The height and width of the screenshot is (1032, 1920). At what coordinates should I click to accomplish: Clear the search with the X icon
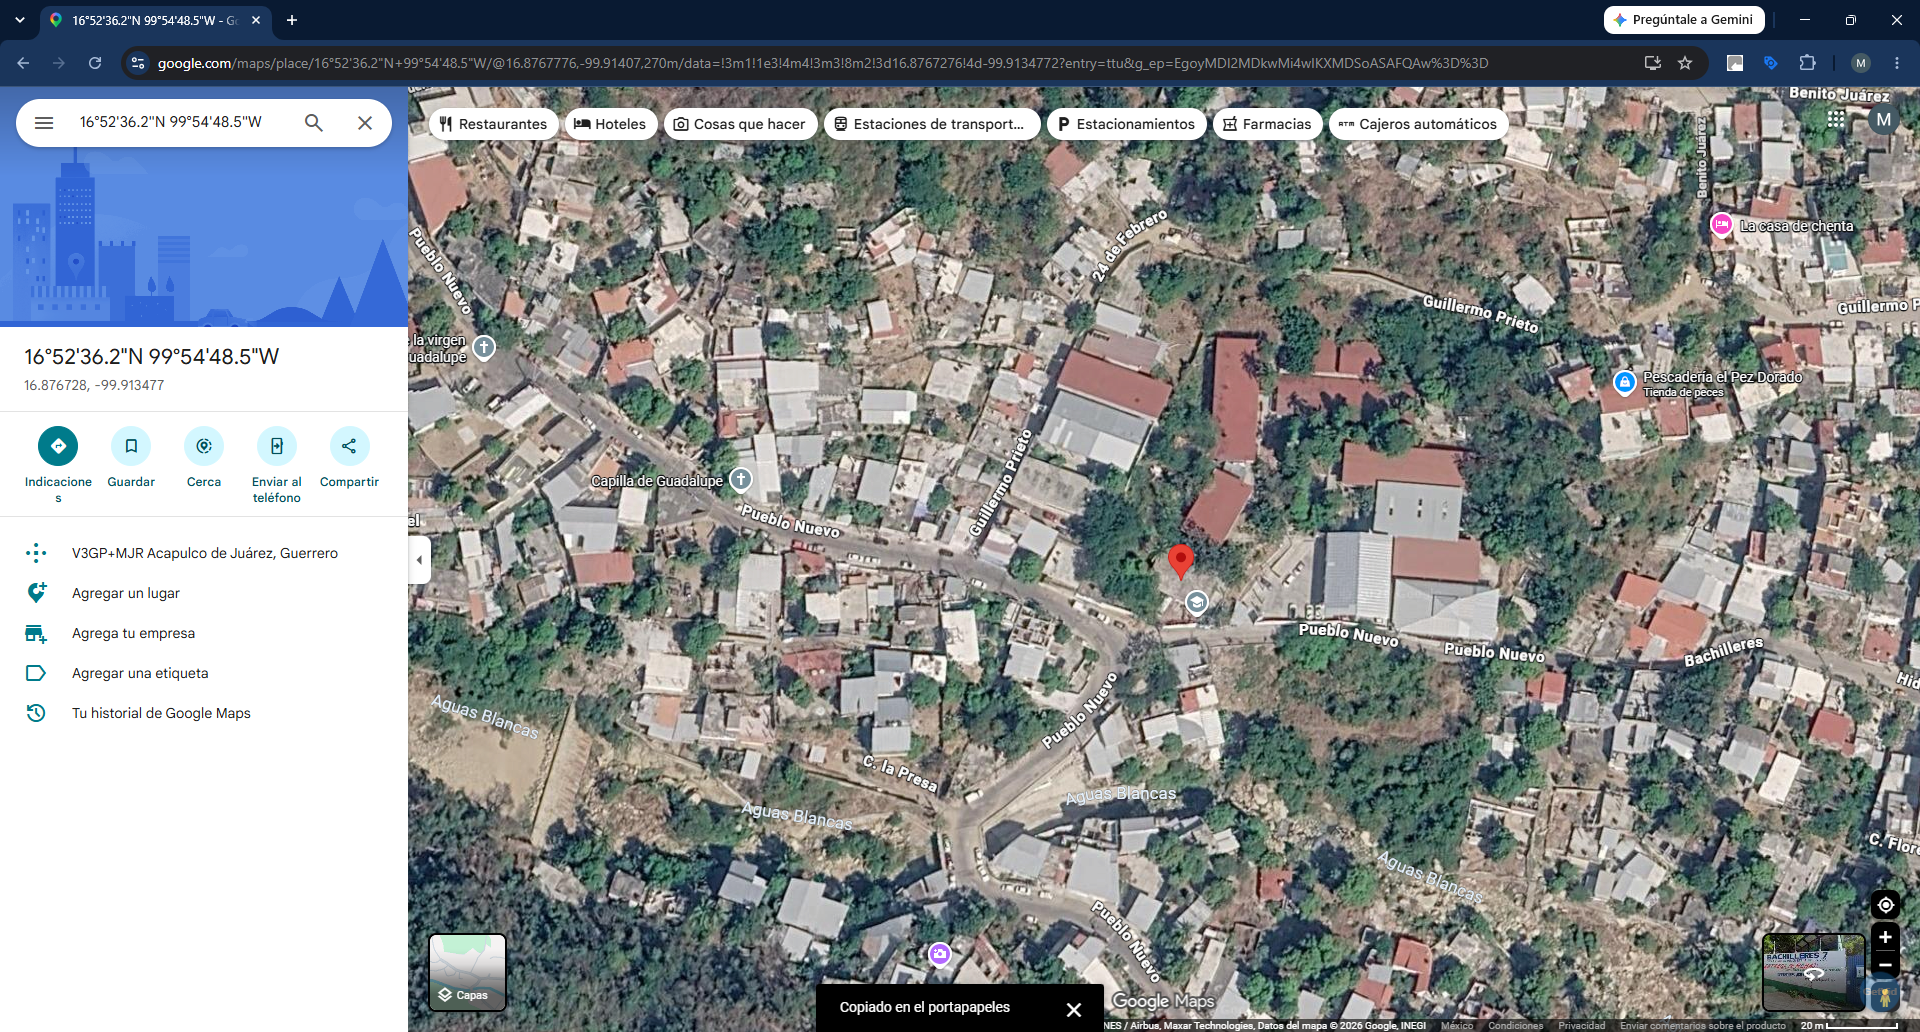(365, 123)
